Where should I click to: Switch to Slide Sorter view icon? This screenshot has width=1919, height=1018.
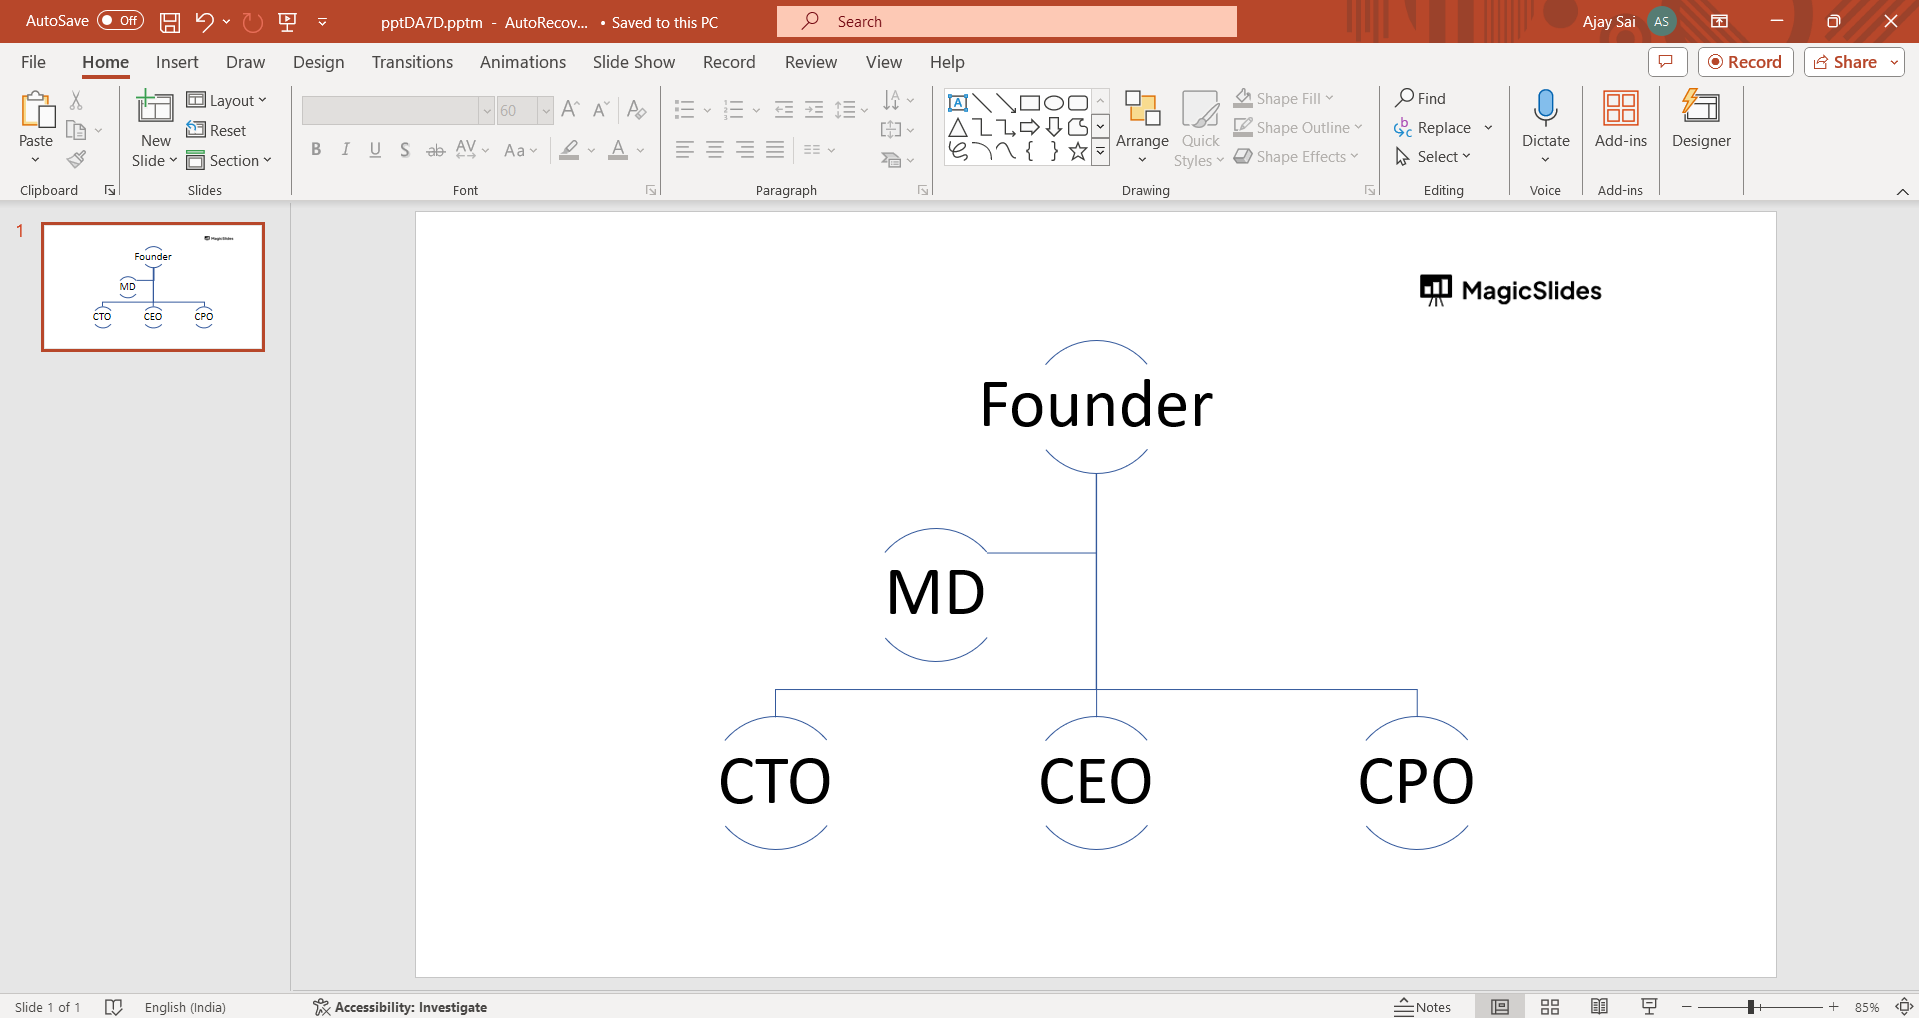coord(1550,1007)
